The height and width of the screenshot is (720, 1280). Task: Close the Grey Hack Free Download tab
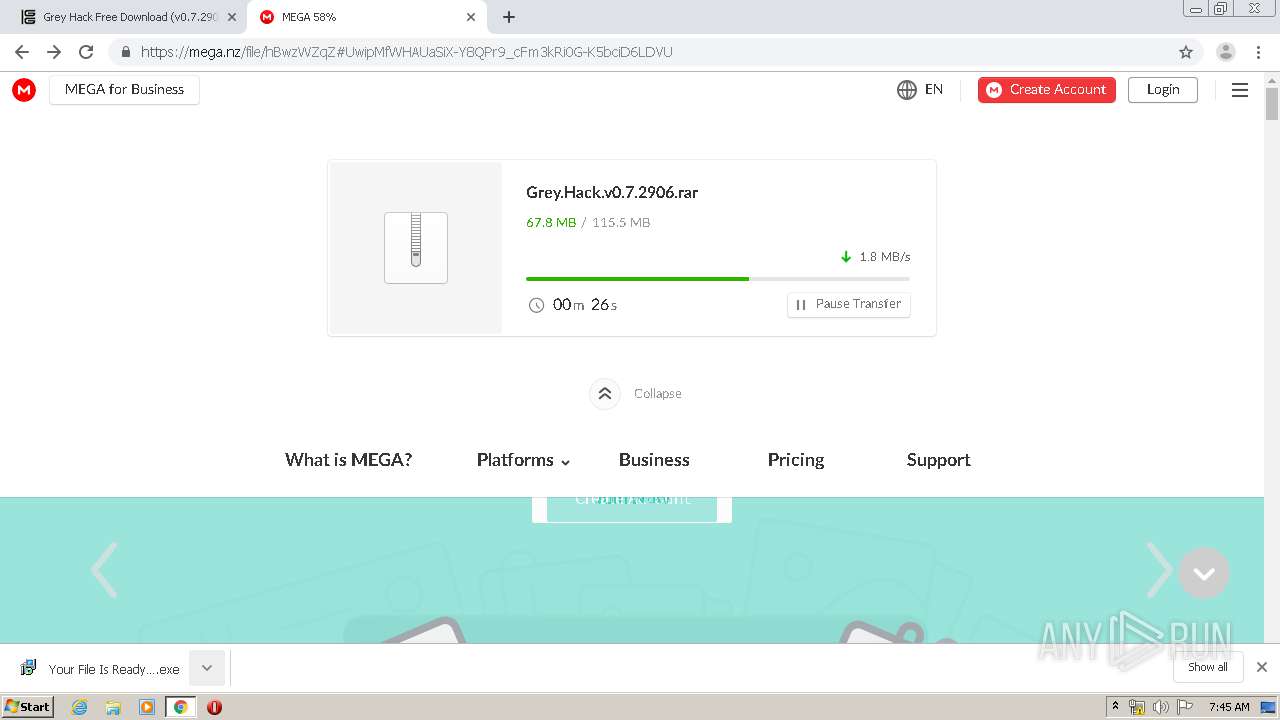231,17
